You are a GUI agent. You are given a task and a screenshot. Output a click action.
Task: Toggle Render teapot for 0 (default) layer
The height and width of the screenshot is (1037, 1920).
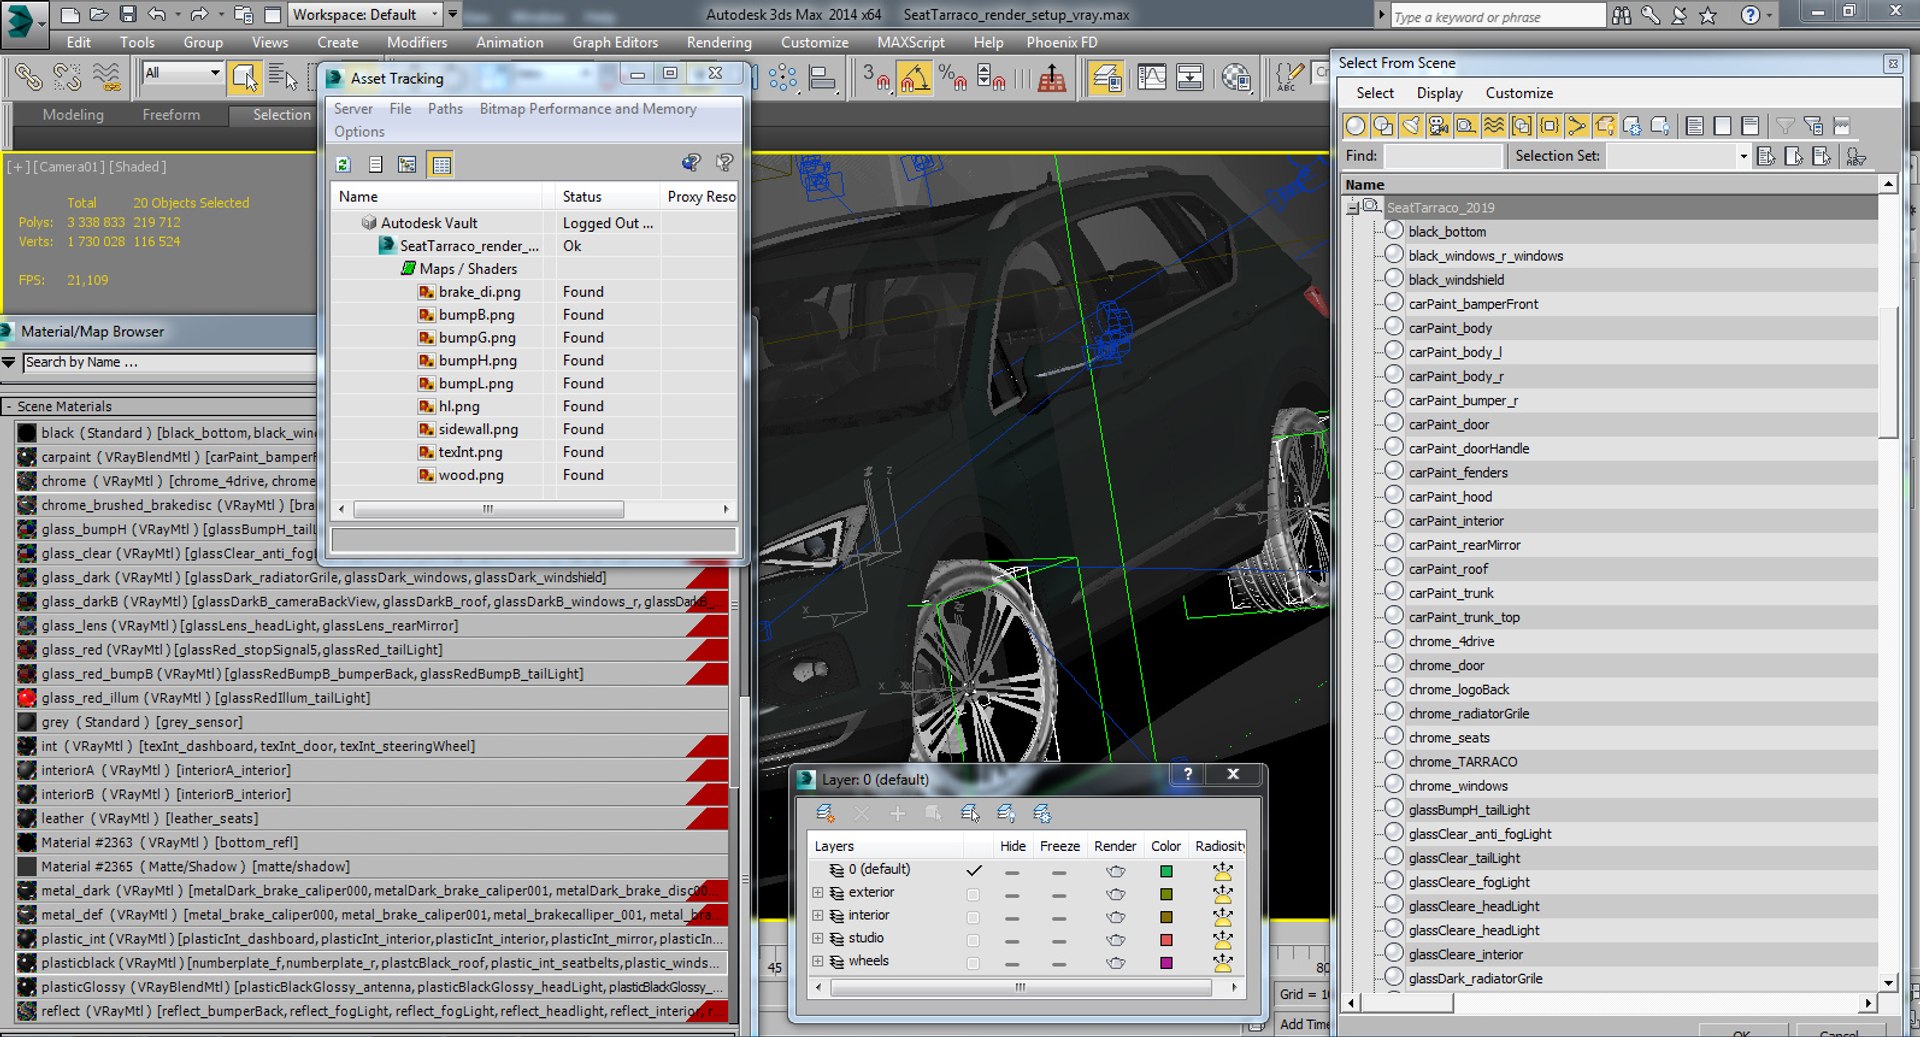point(1116,871)
